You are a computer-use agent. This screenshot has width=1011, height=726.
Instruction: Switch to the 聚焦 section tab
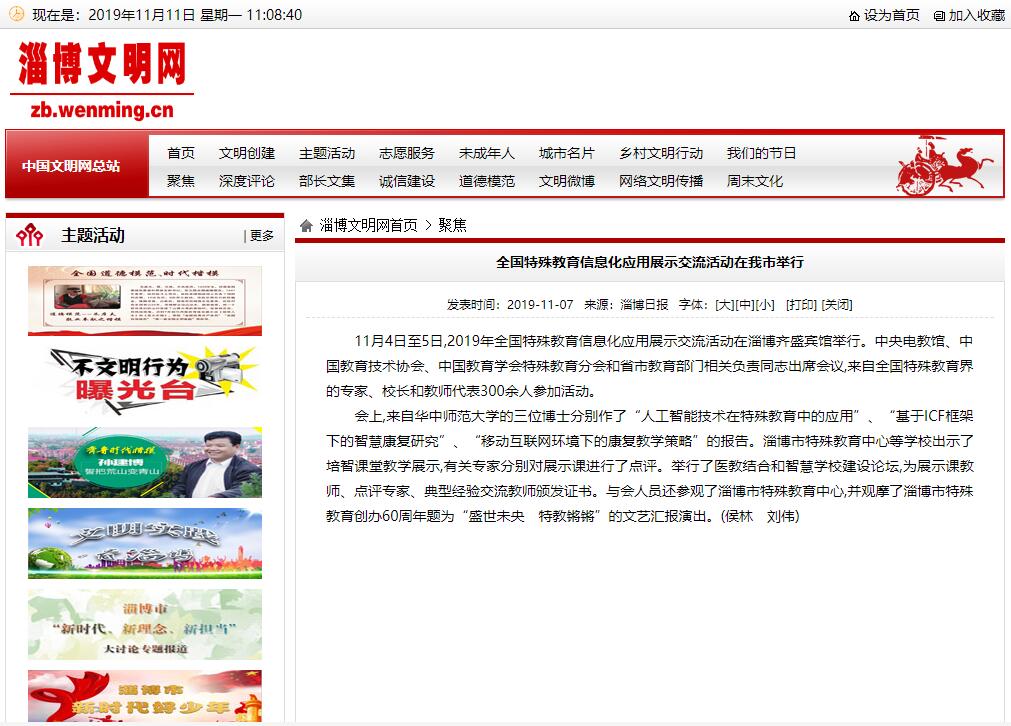[179, 183]
